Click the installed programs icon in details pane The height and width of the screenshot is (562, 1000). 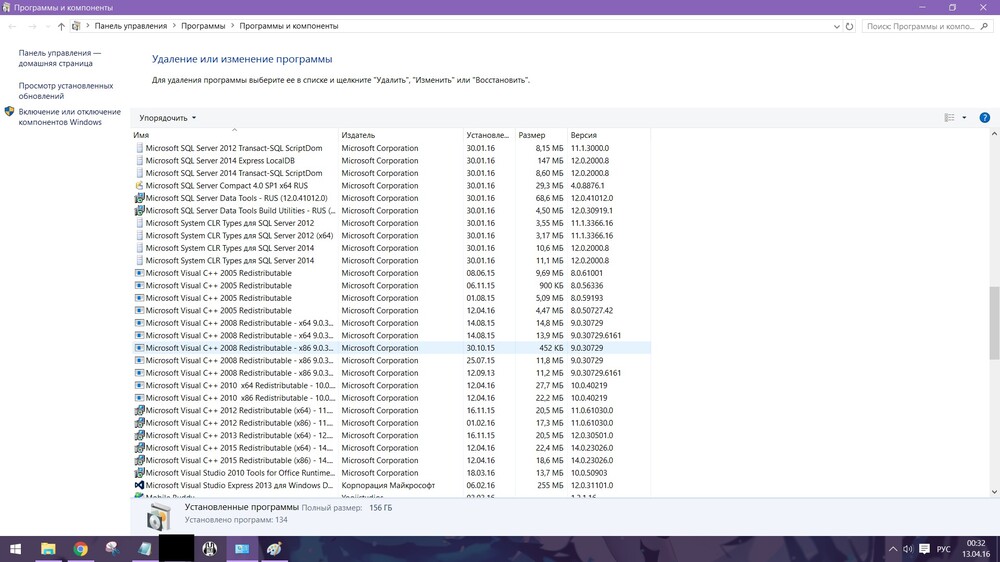pyautogui.click(x=158, y=516)
